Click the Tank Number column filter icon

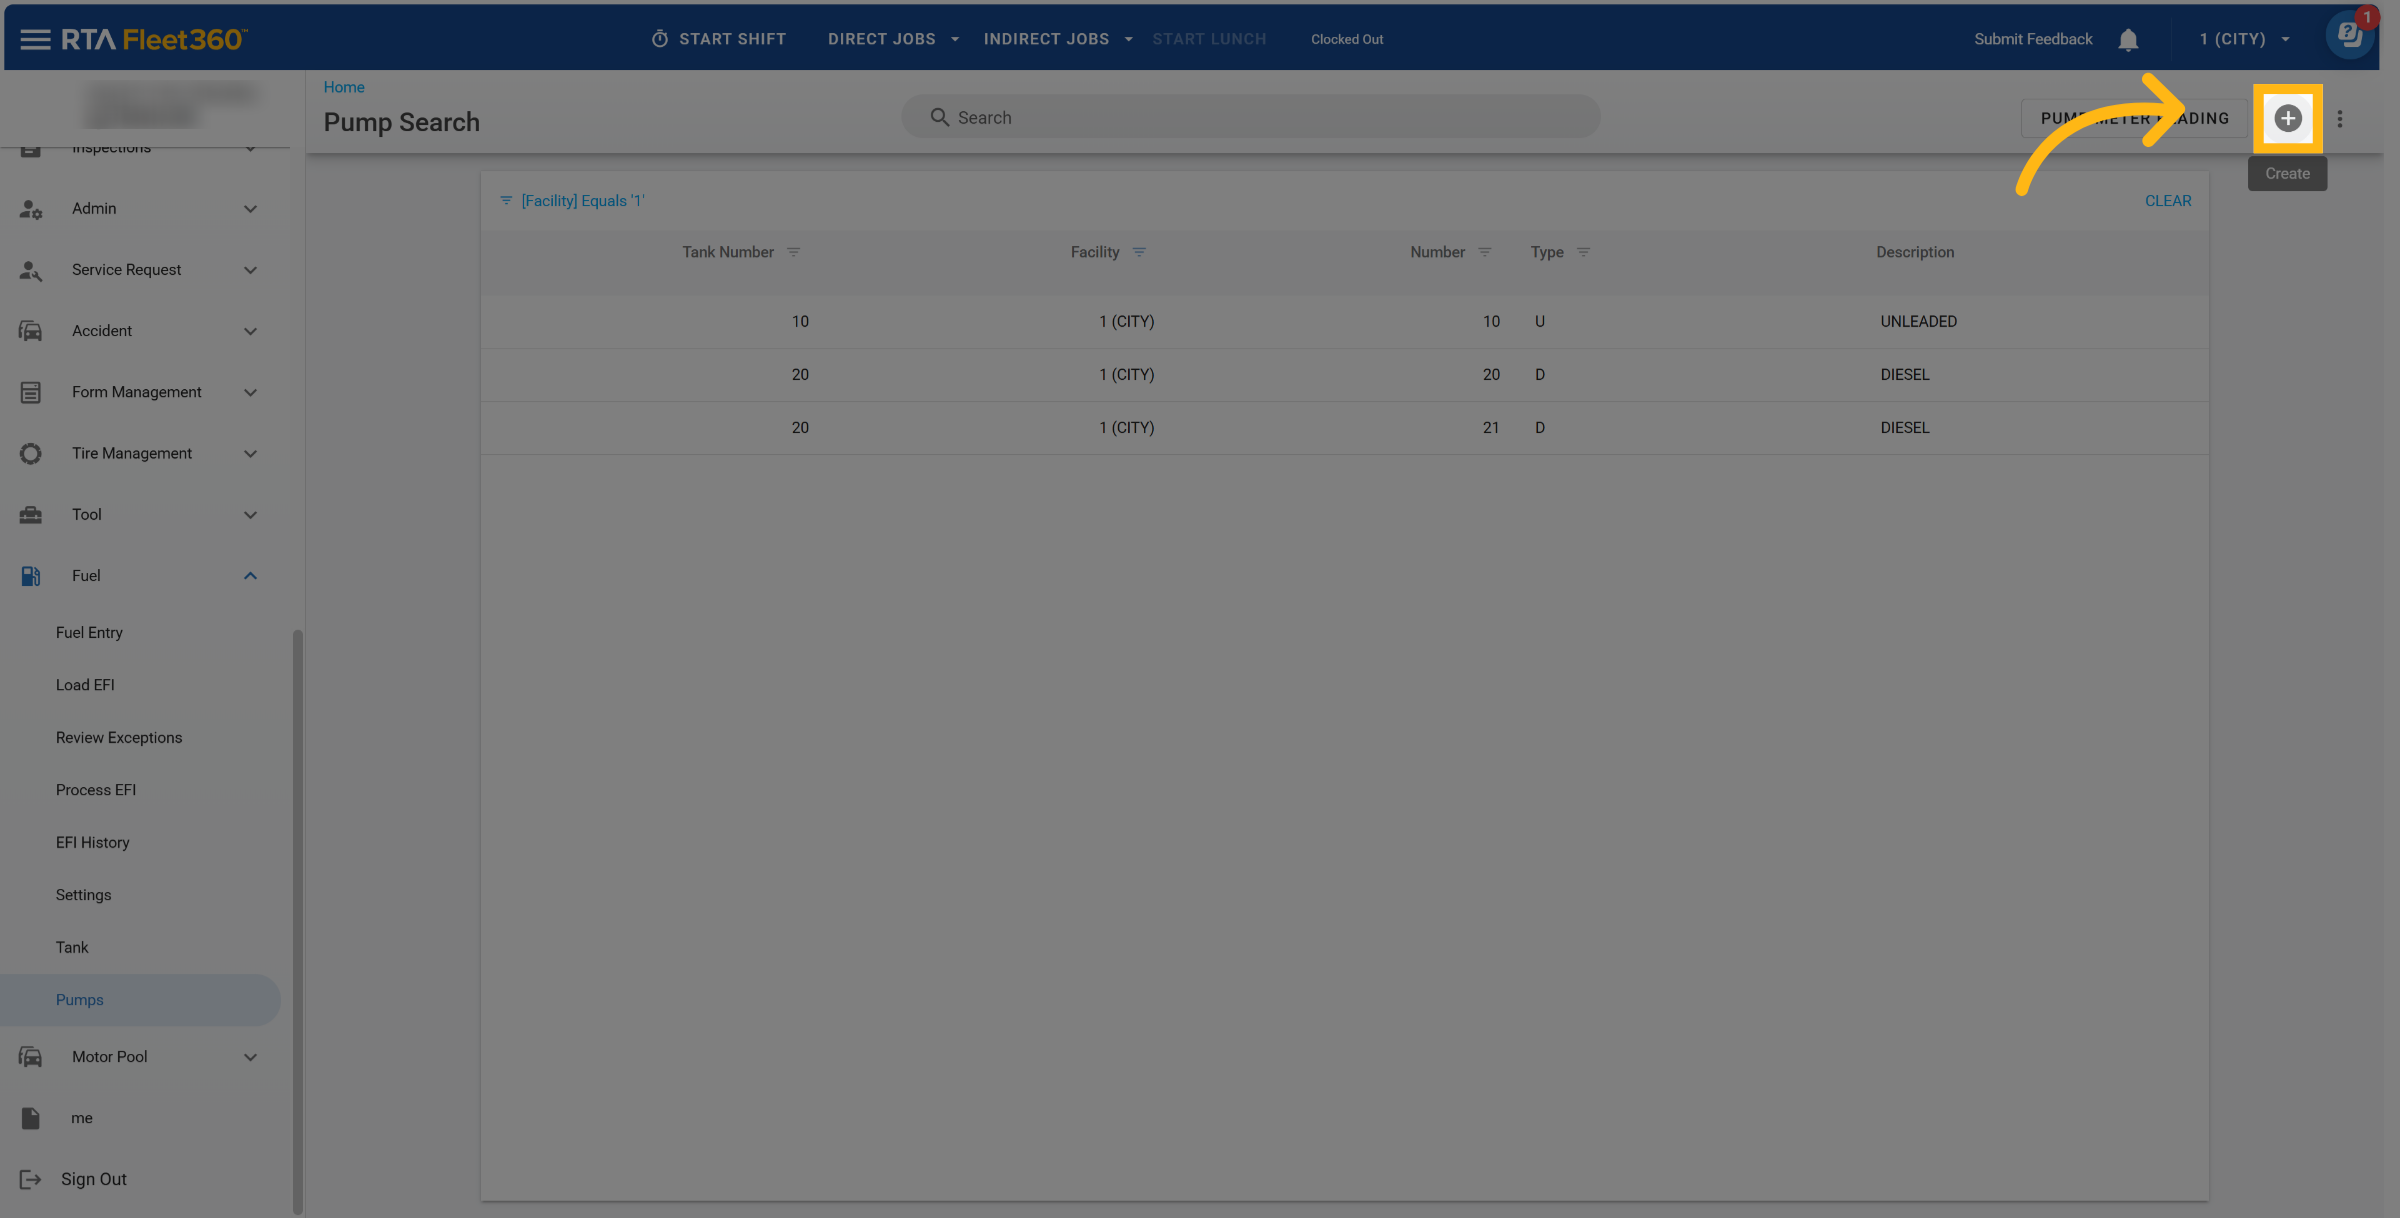tap(793, 252)
